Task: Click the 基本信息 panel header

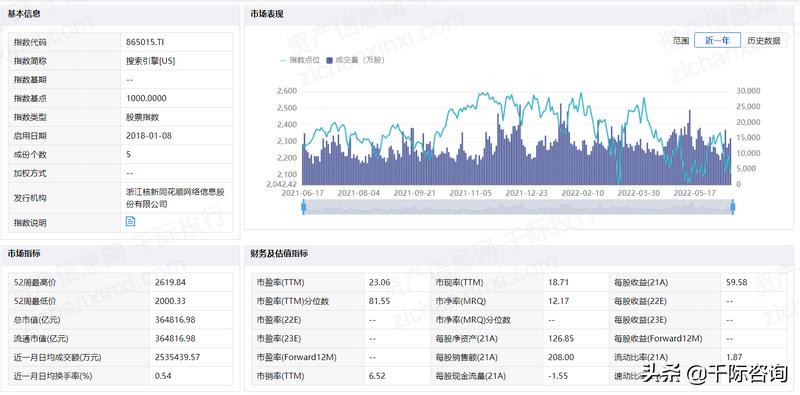Action: click(x=120, y=14)
